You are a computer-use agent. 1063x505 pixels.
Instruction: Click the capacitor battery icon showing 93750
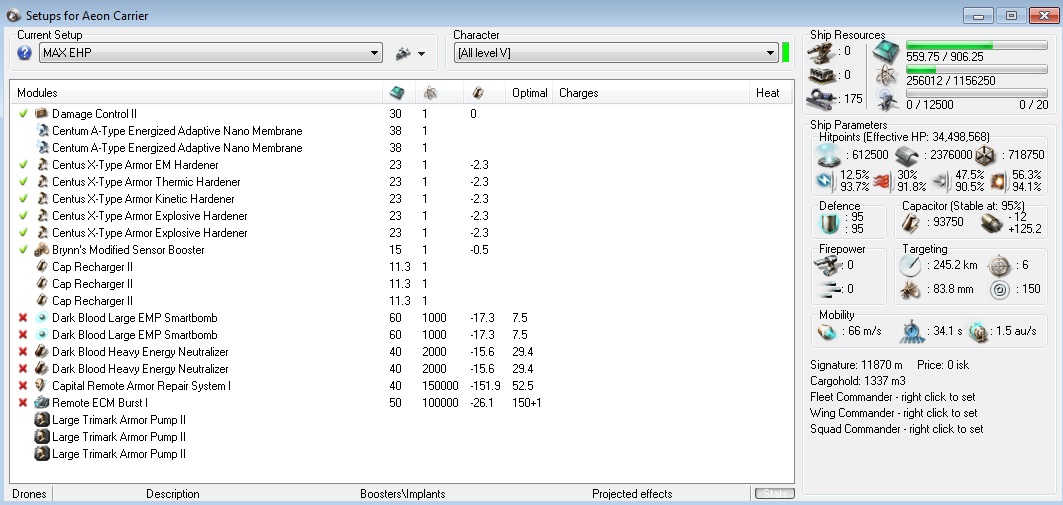pos(910,223)
